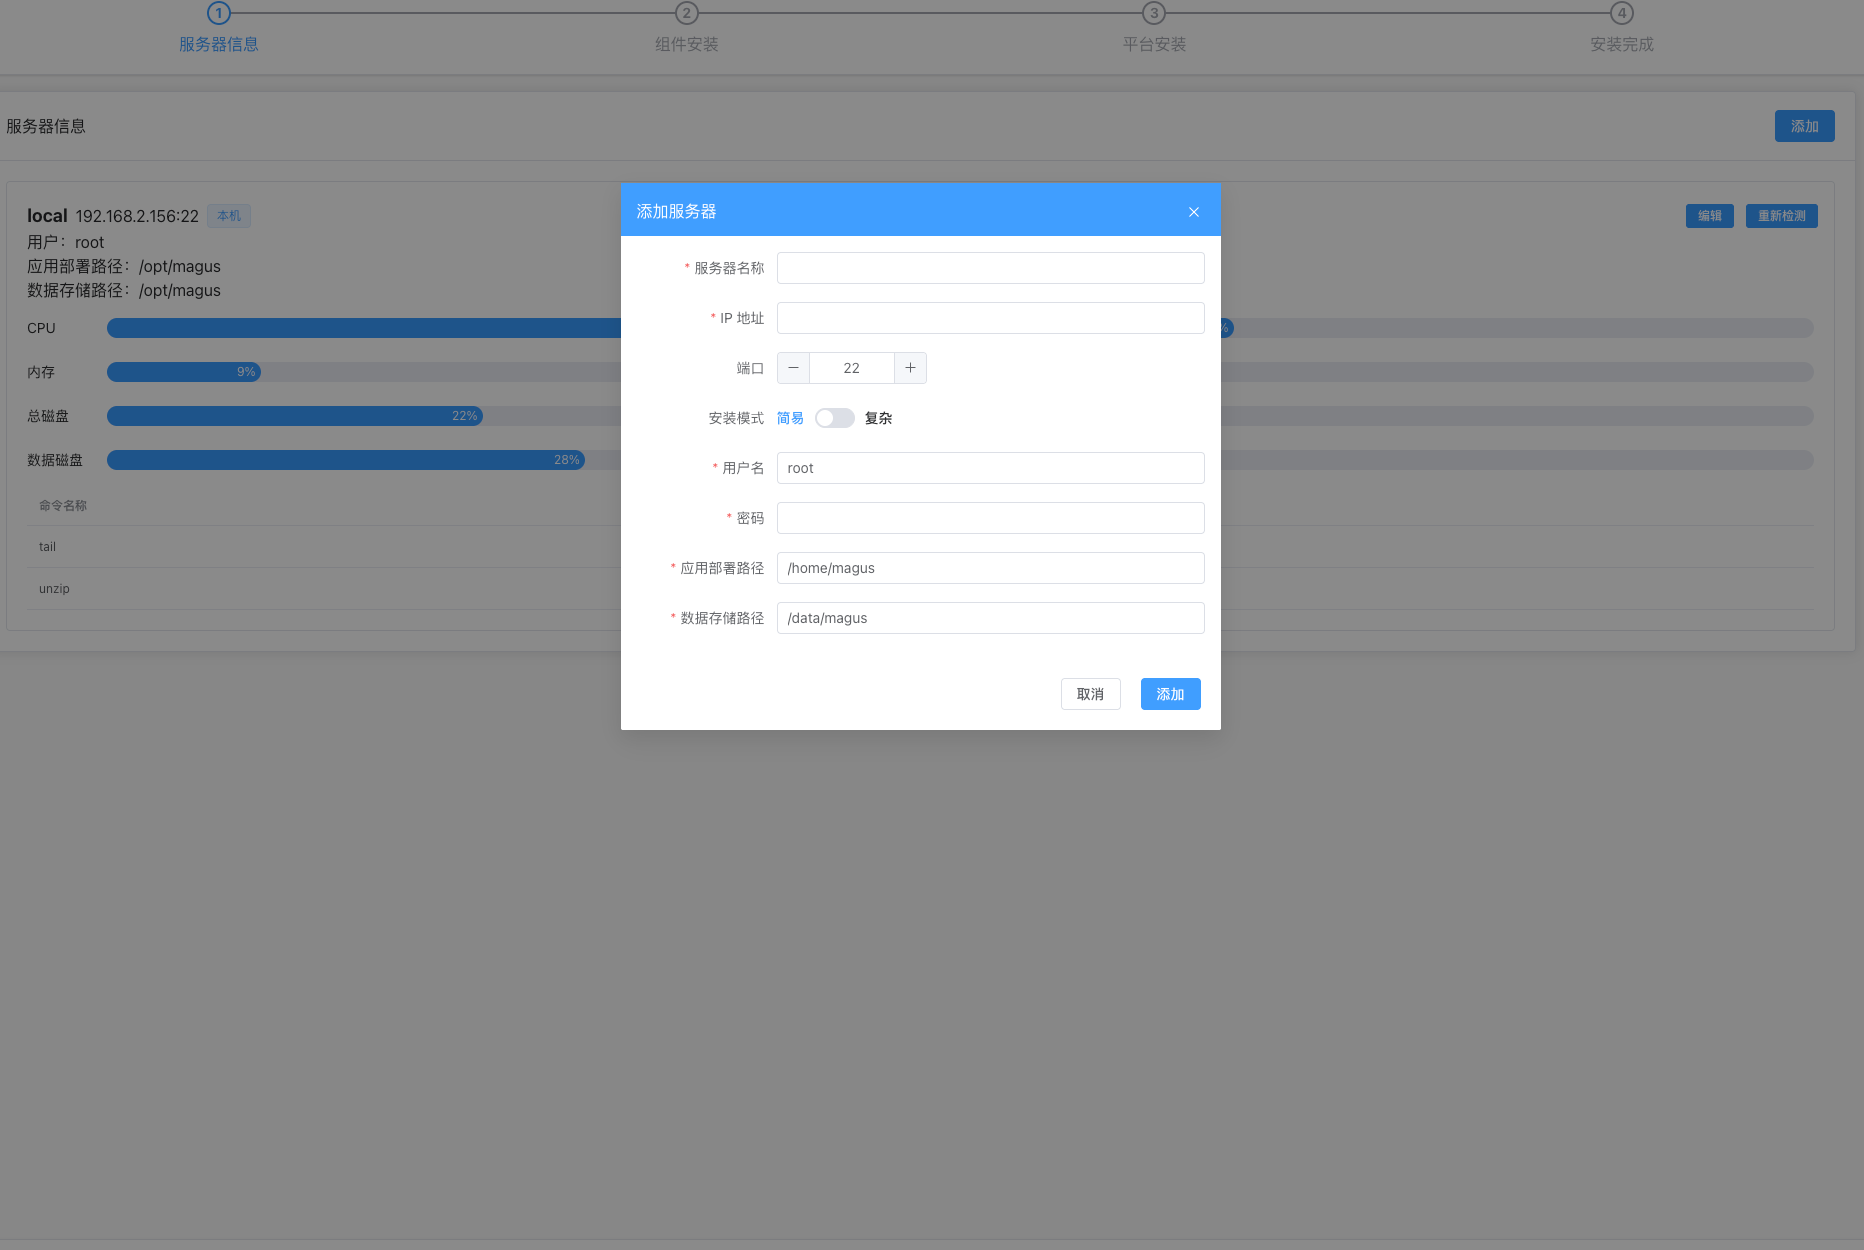The height and width of the screenshot is (1250, 1864).
Task: Click the 内存 usage progress bar
Action: tap(360, 372)
